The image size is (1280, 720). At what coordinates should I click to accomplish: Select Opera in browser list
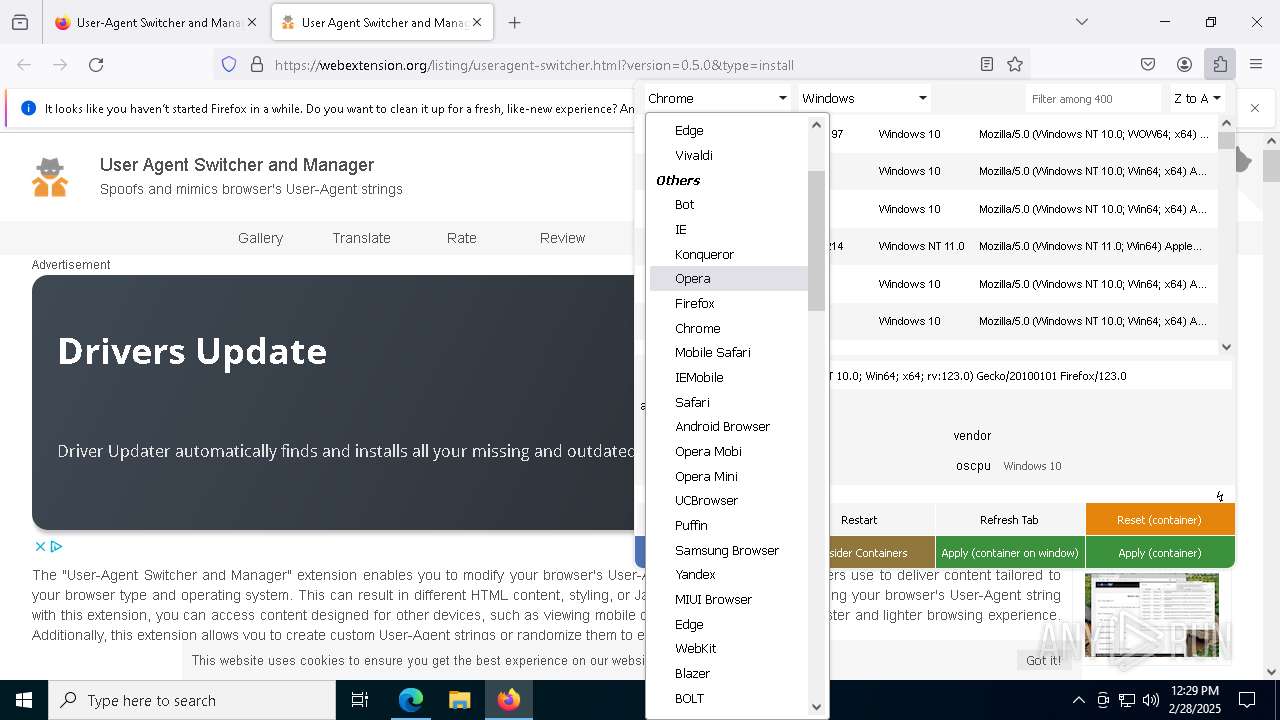point(728,278)
